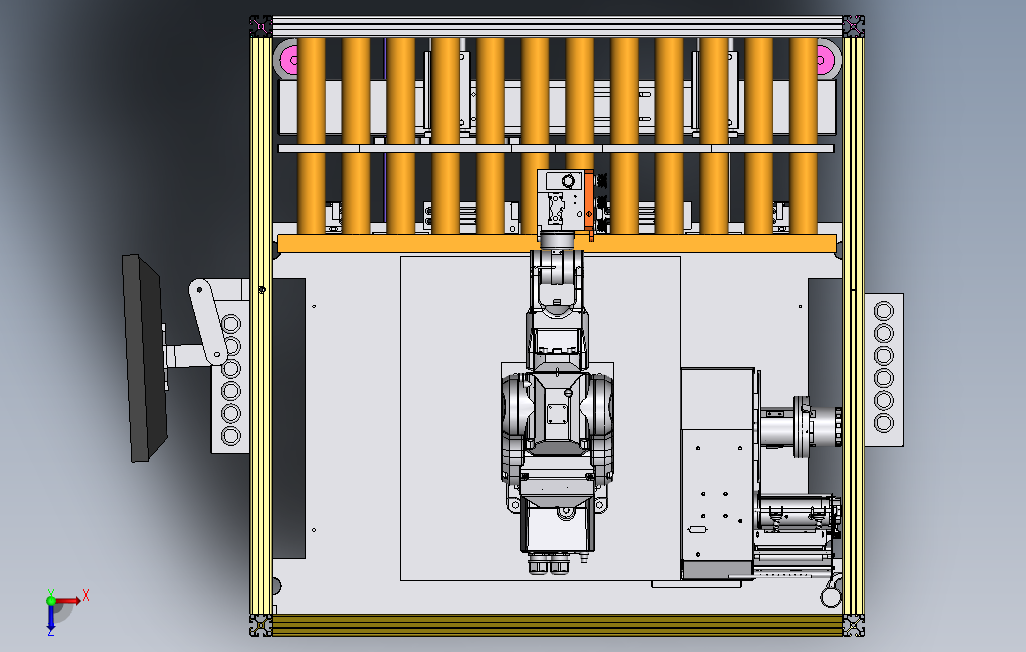Select the gray cabinet box right of the robot
The image size is (1026, 652).
718,473
